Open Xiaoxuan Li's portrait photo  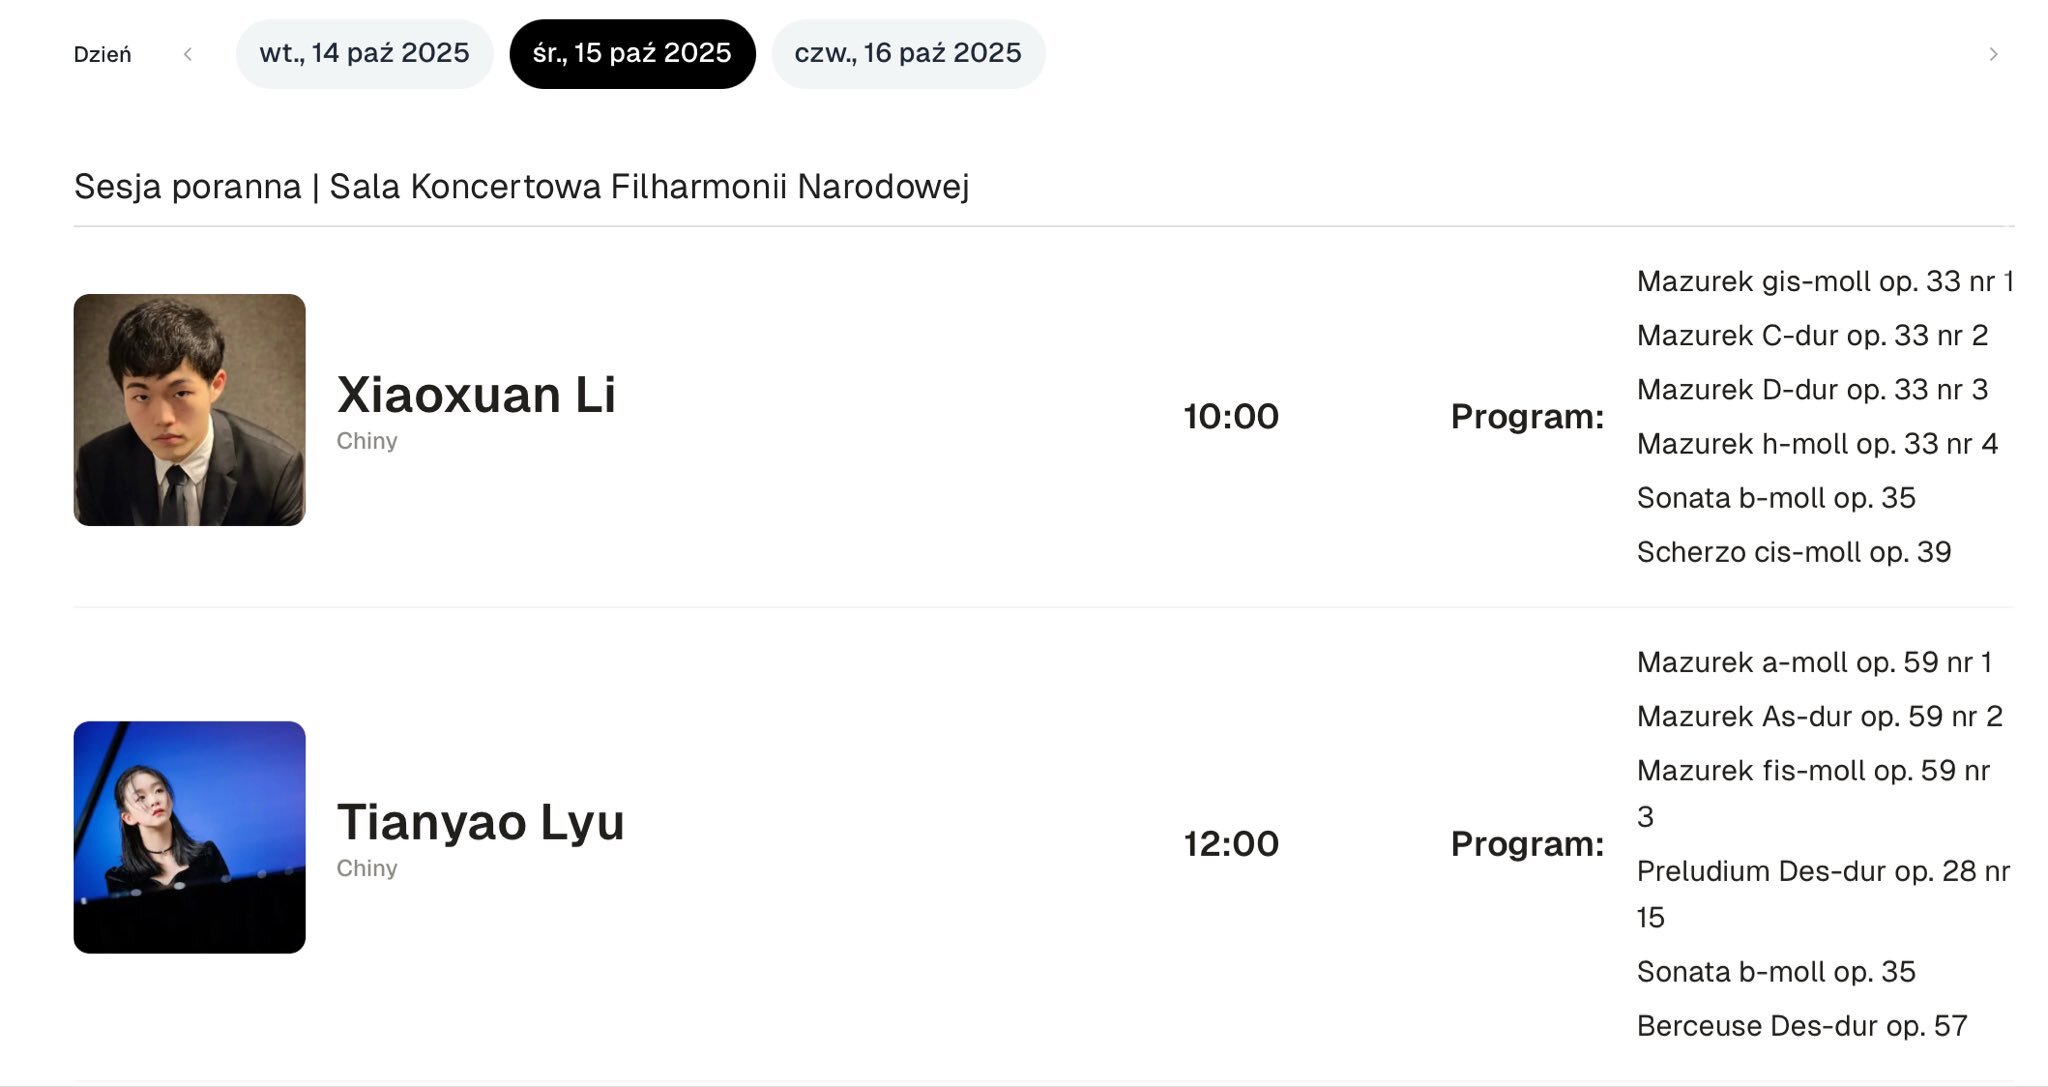click(189, 409)
